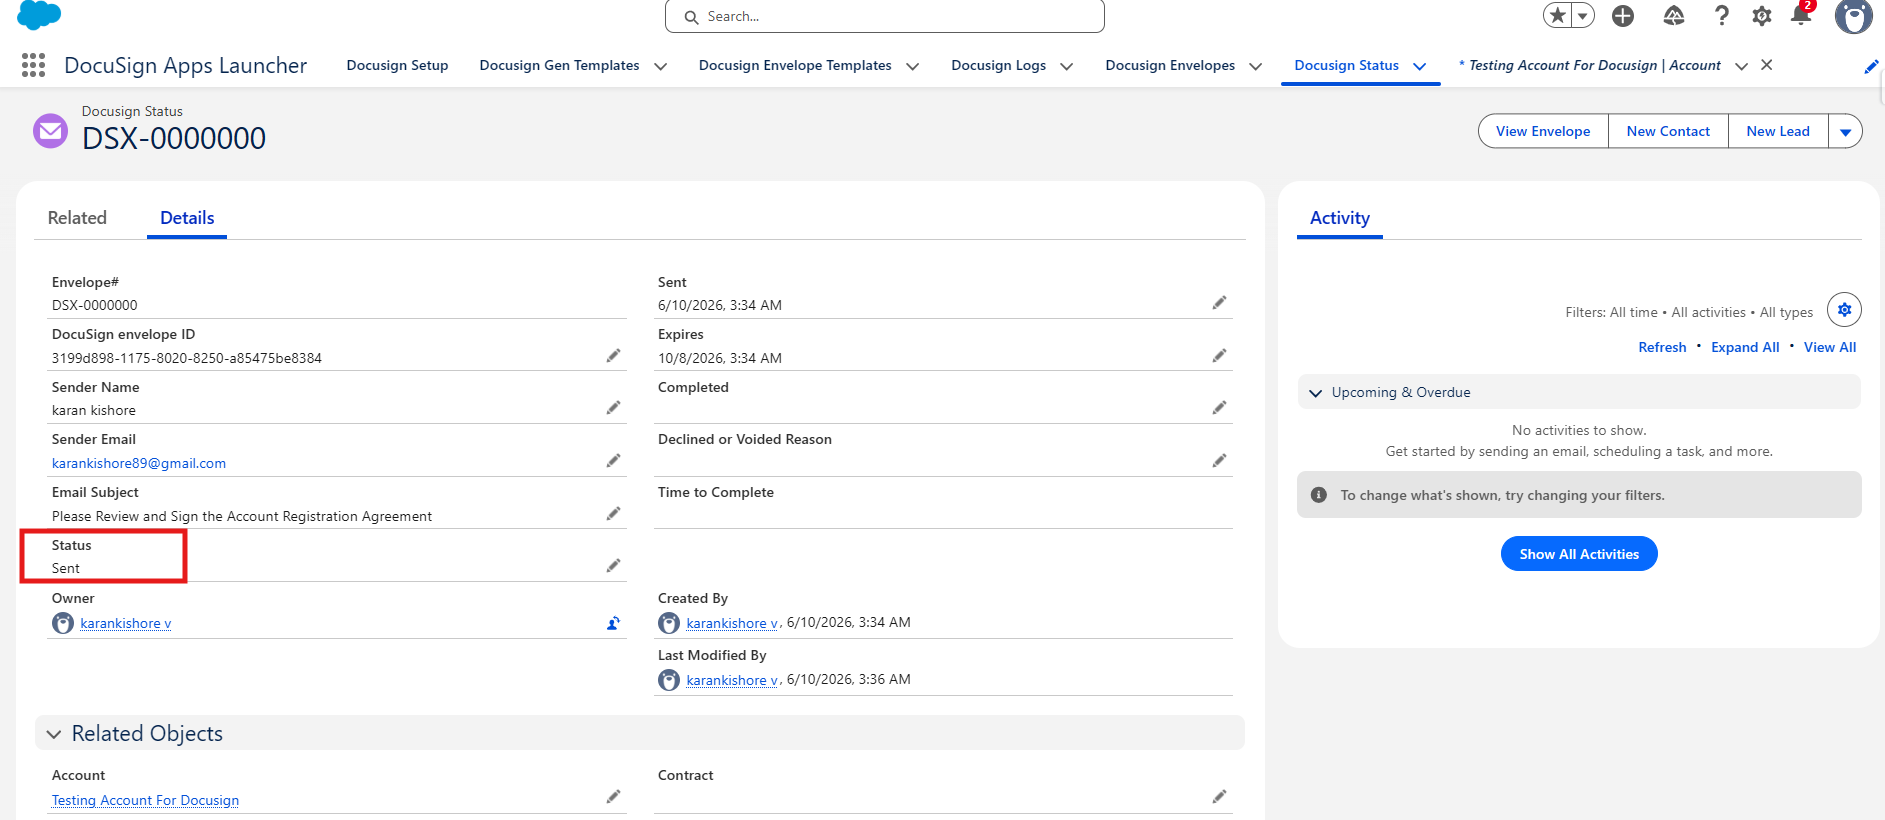The image size is (1885, 820).
Task: Edit the Sent date field
Action: click(x=1219, y=303)
